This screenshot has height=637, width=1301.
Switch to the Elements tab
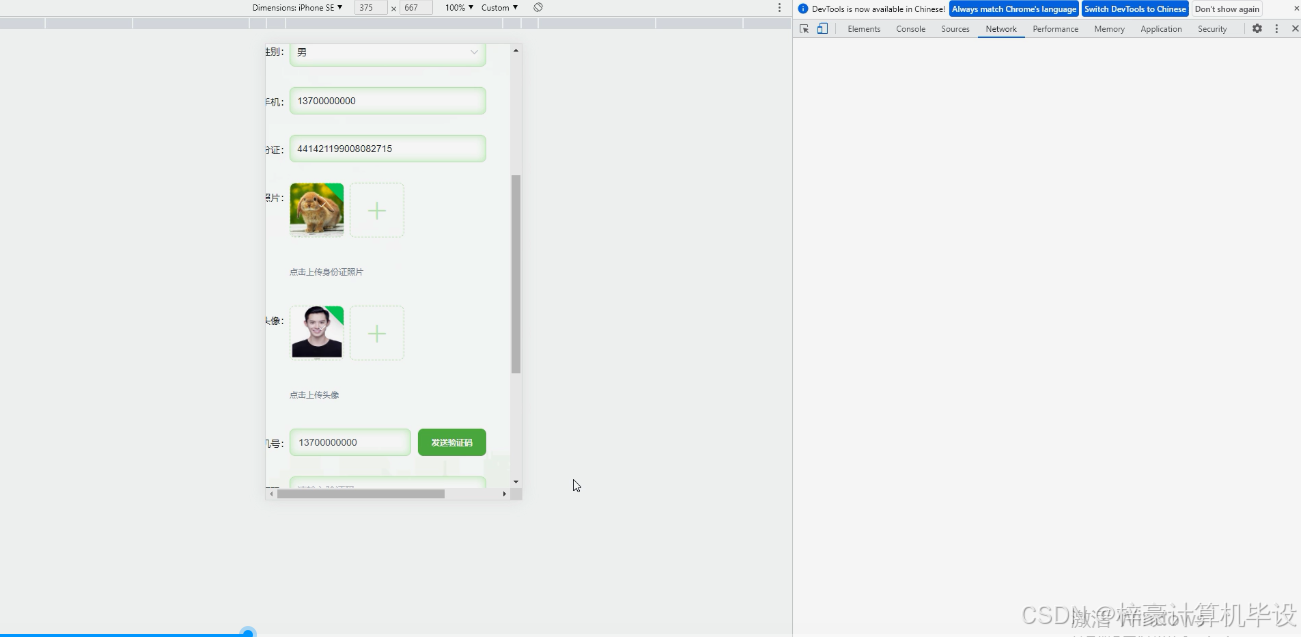[864, 29]
